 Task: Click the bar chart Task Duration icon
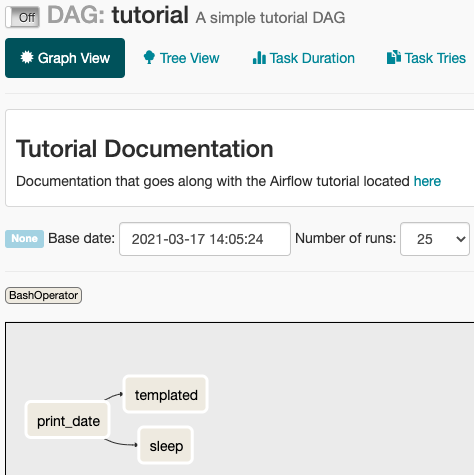259,58
